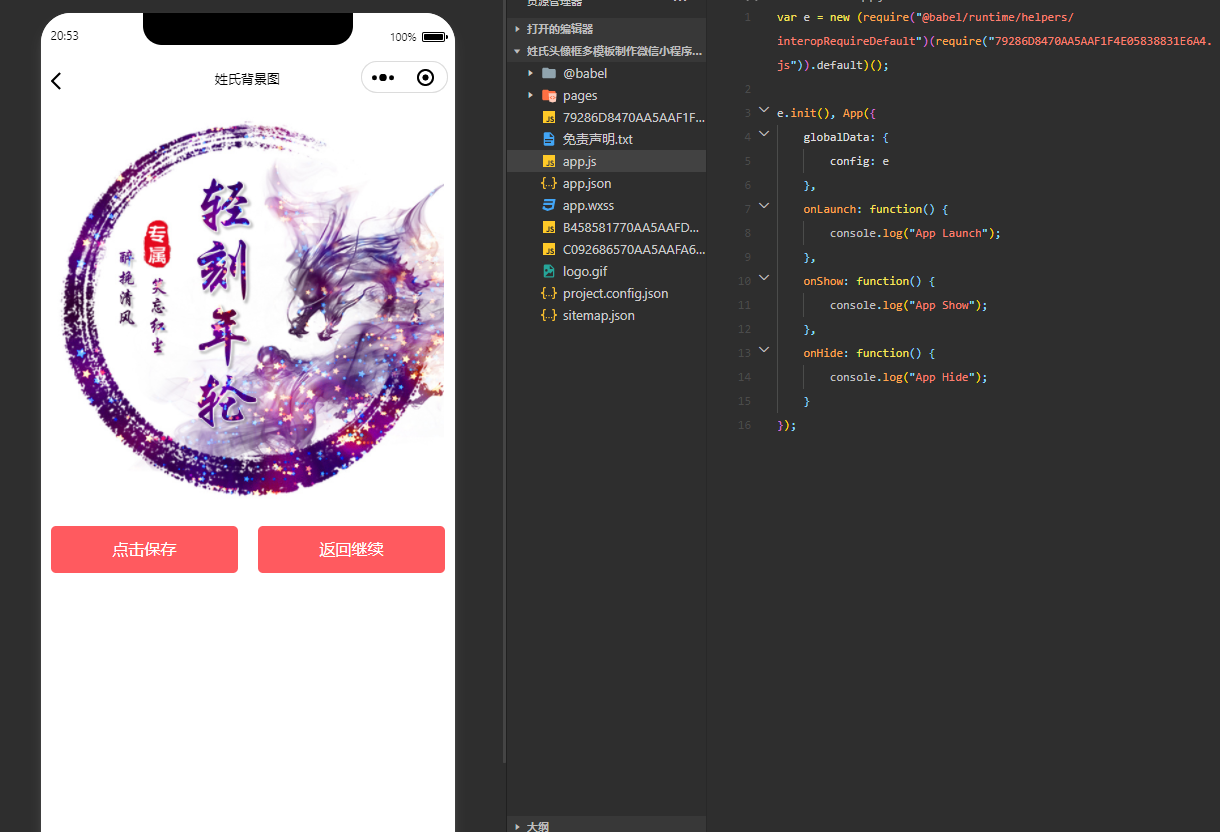
Task: Expand the 大纲 outline panel
Action: pos(537,826)
